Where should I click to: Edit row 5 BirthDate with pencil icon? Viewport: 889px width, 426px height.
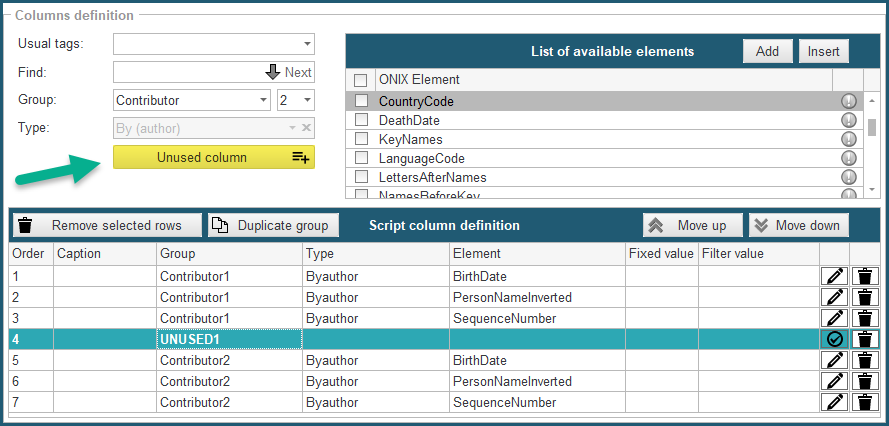[835, 360]
